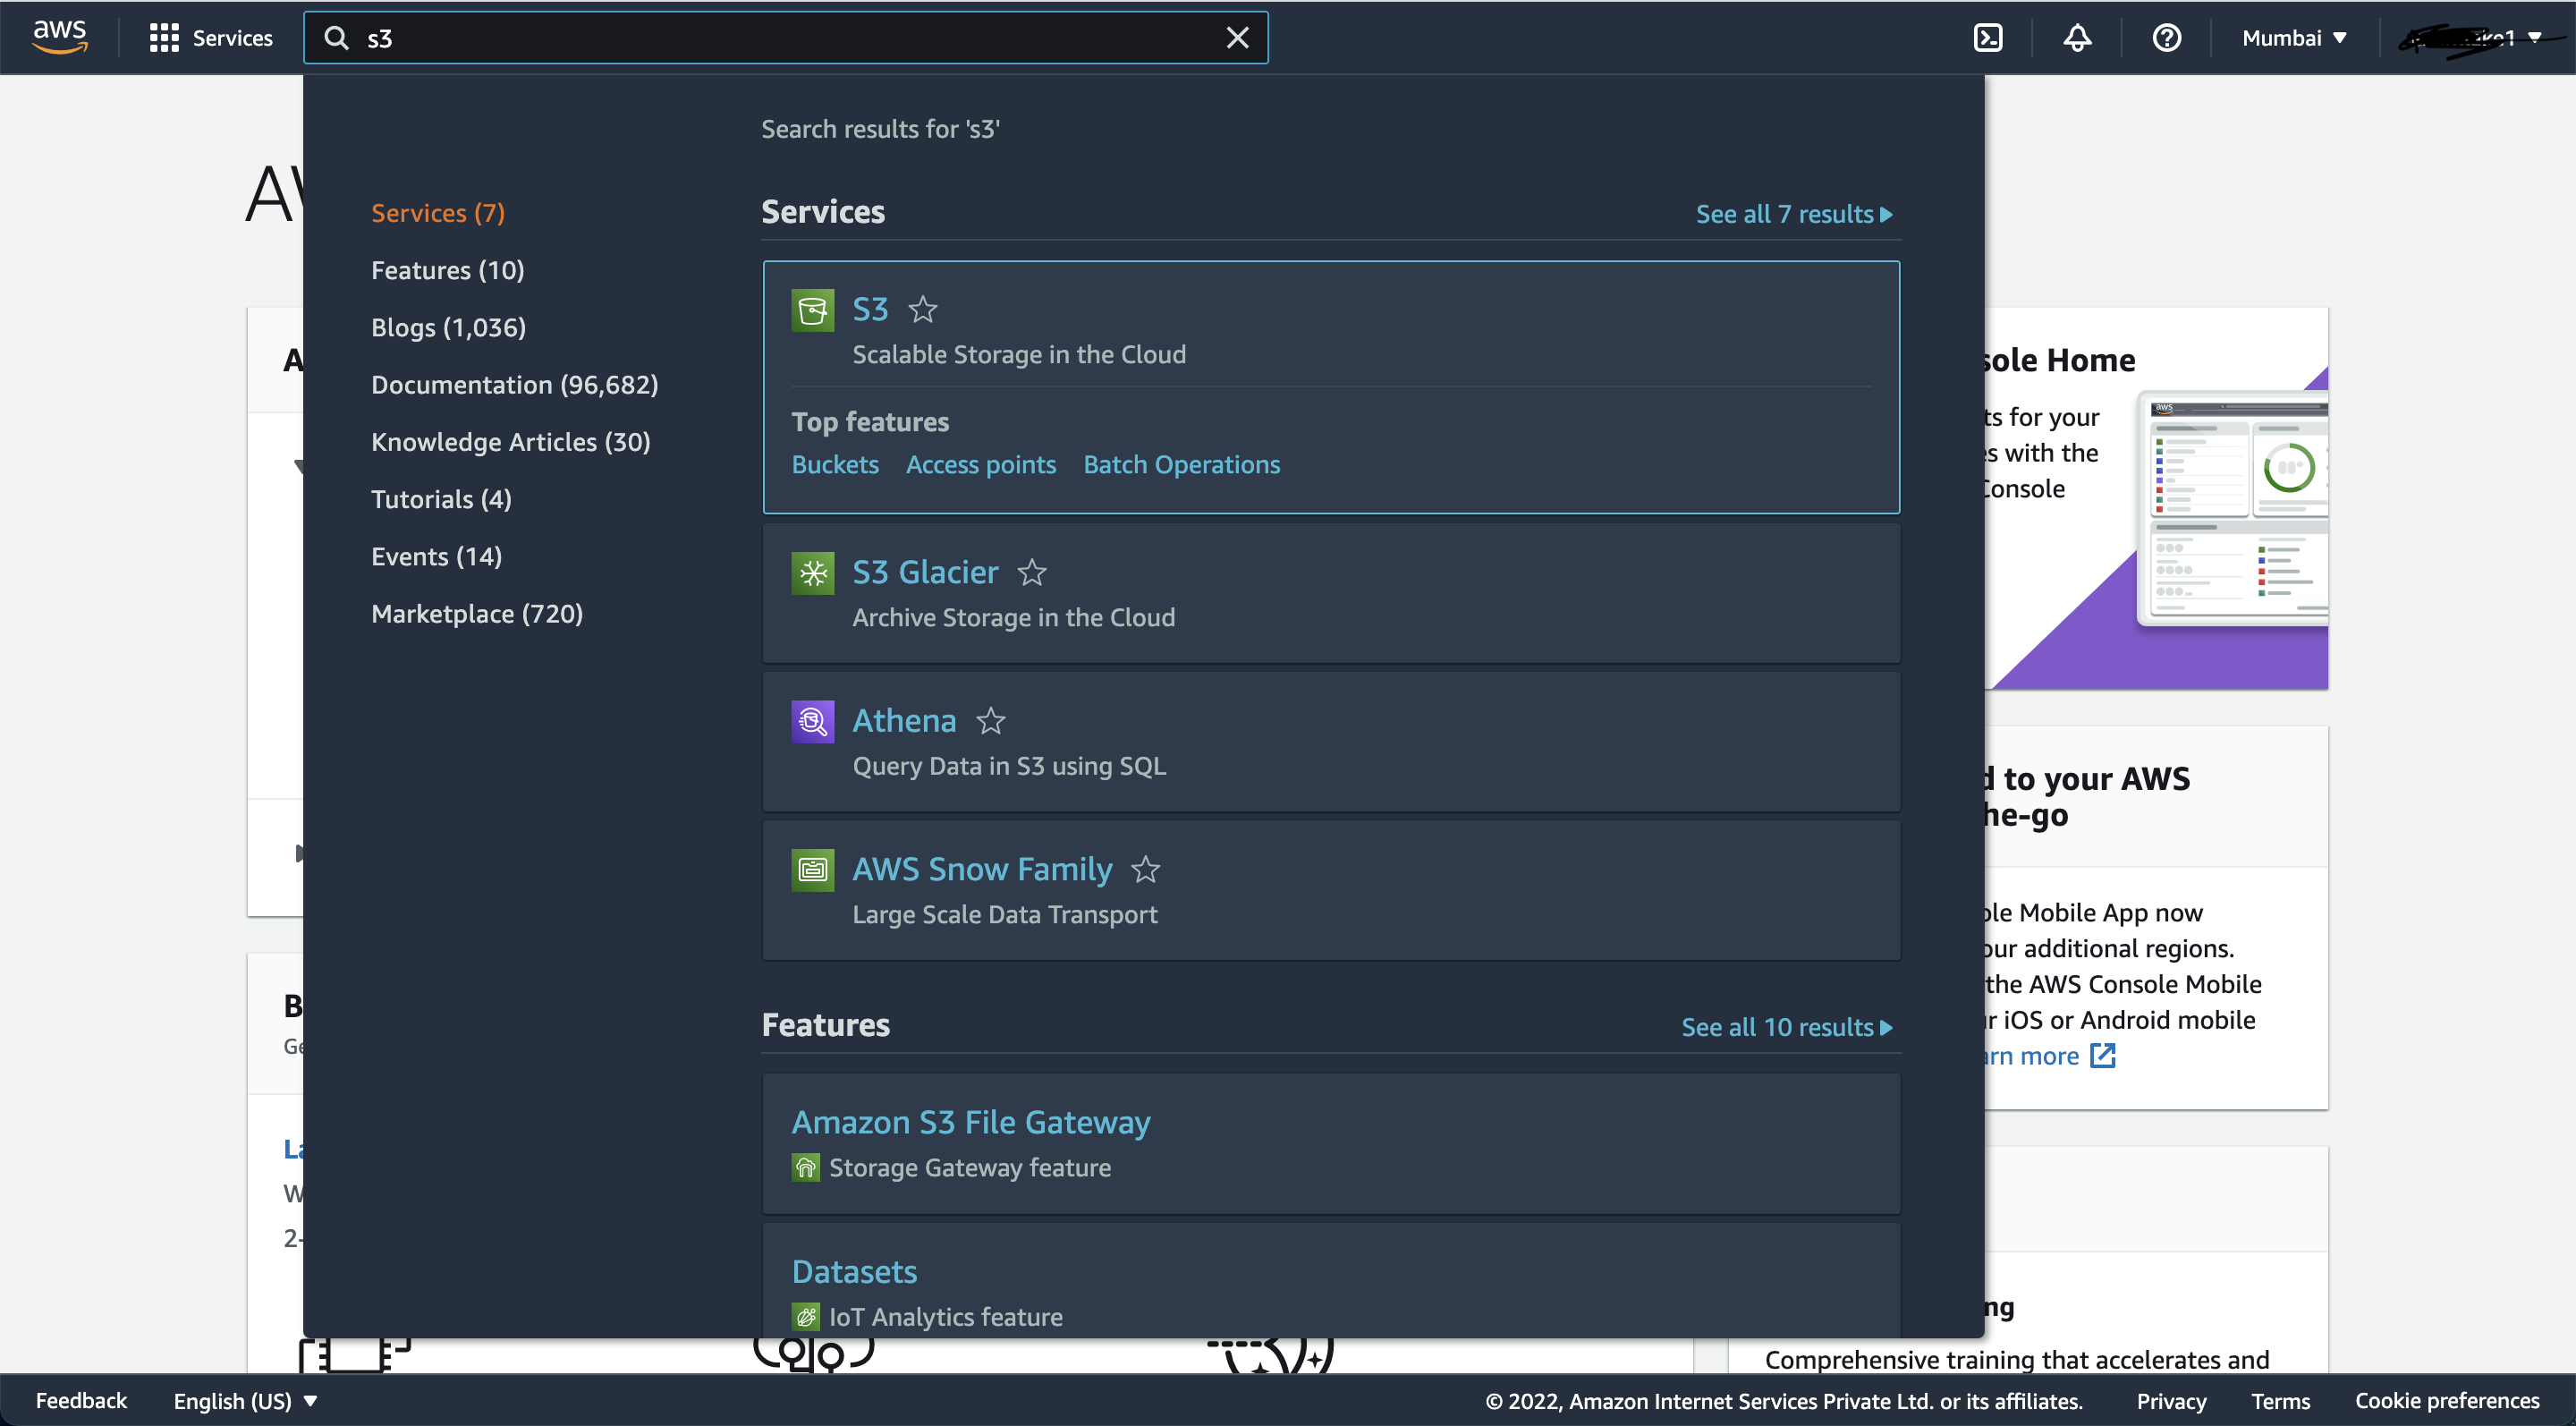See all 10 features results
2576x1426 pixels.
click(1787, 1027)
